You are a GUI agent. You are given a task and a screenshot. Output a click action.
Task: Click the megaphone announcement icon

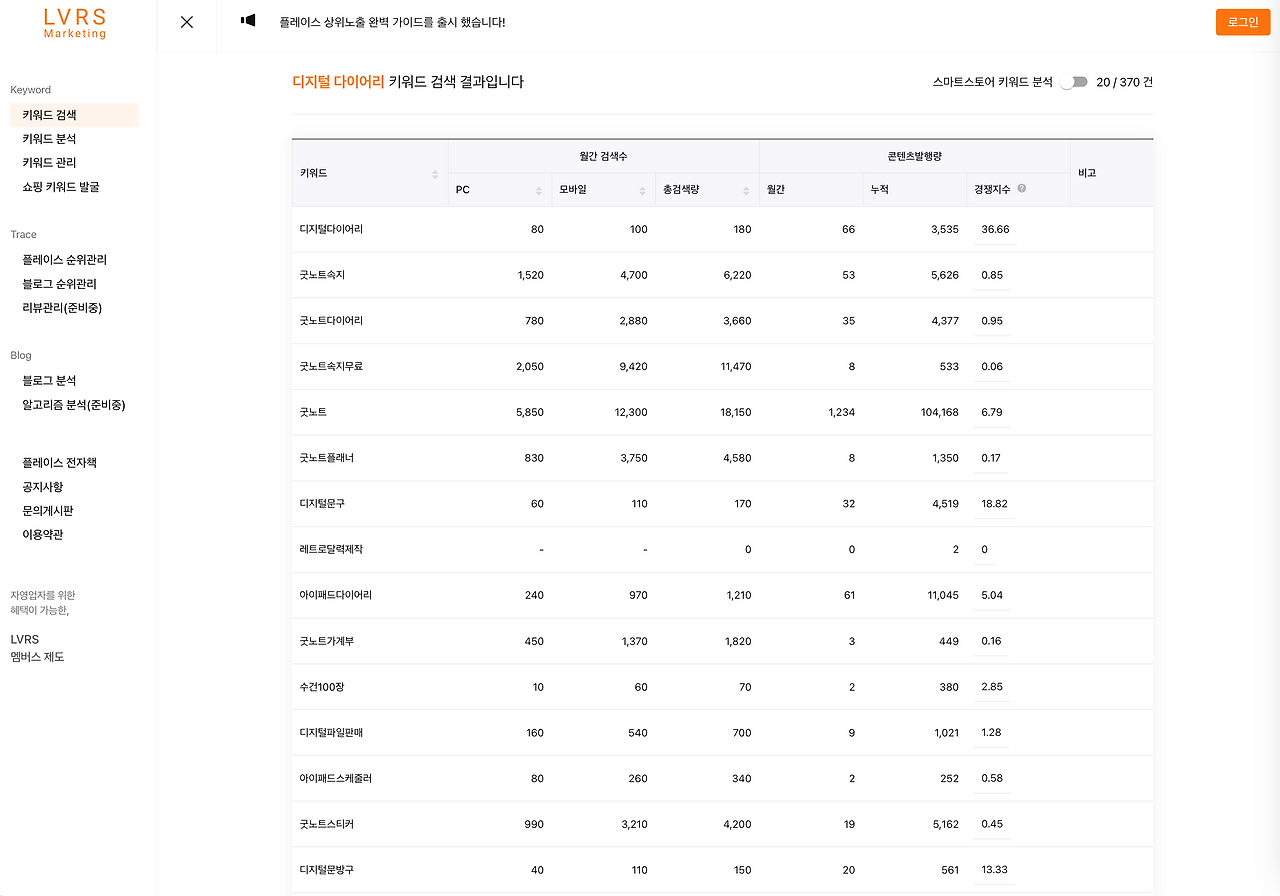coord(246,20)
